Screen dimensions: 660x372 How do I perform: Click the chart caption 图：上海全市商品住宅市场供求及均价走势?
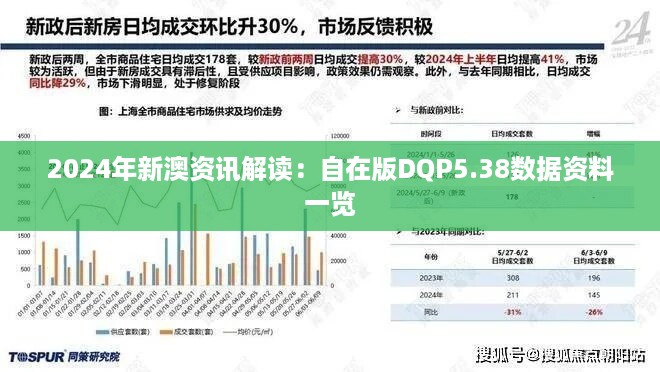point(190,112)
